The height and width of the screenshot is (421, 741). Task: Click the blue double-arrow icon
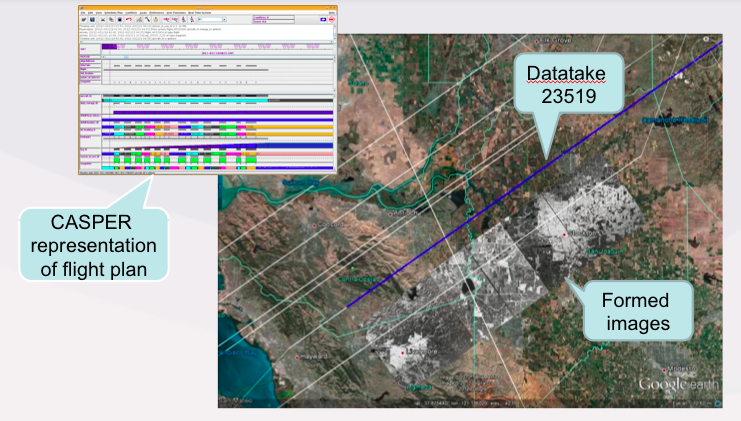(x=323, y=20)
